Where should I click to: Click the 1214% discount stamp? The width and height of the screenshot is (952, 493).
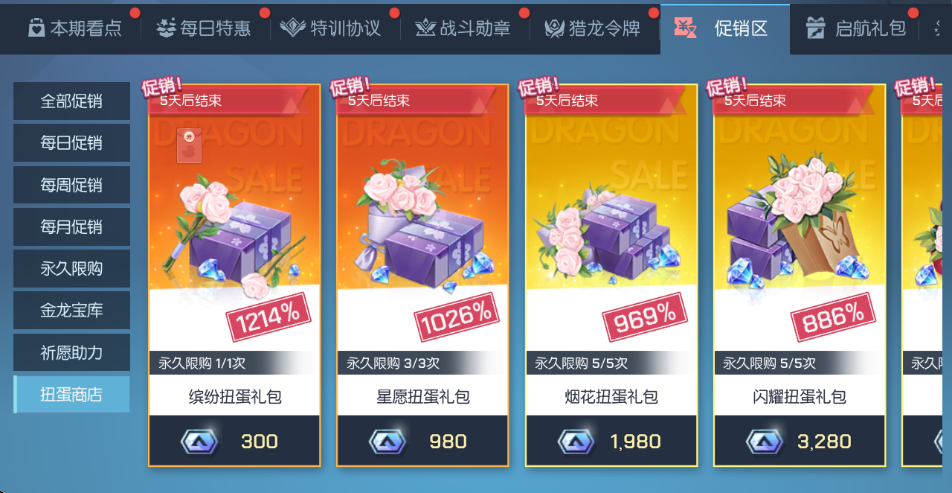tap(268, 317)
